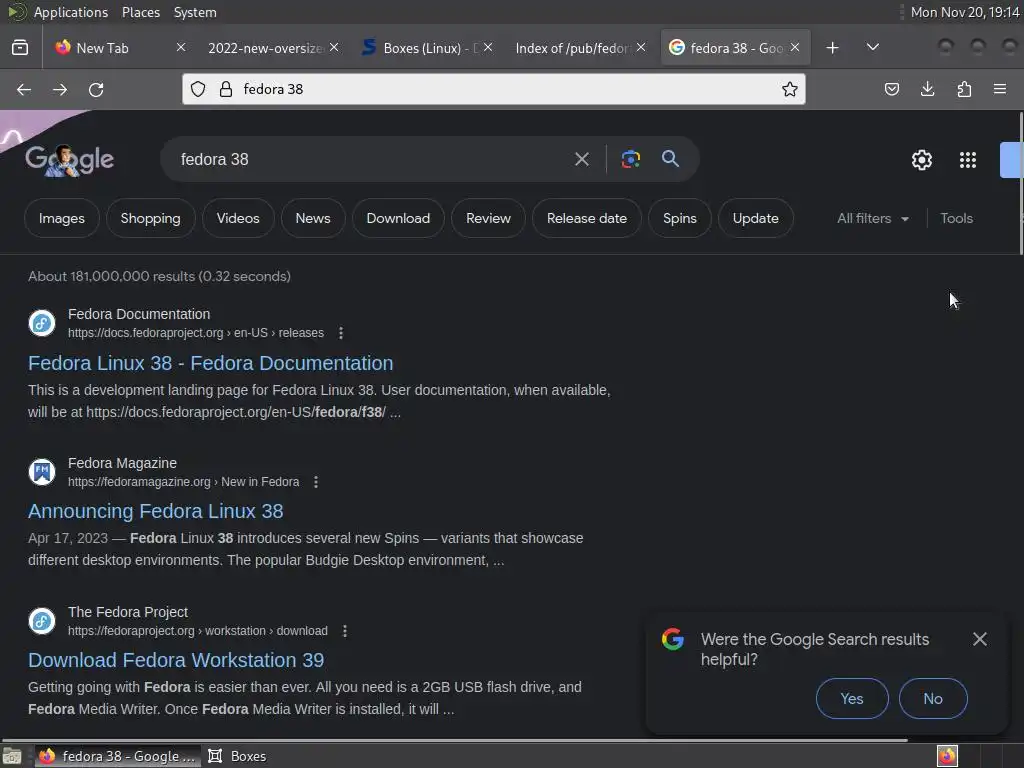Viewport: 1024px width, 768px height.
Task: Switch to Boxes in the taskbar
Action: click(x=237, y=756)
